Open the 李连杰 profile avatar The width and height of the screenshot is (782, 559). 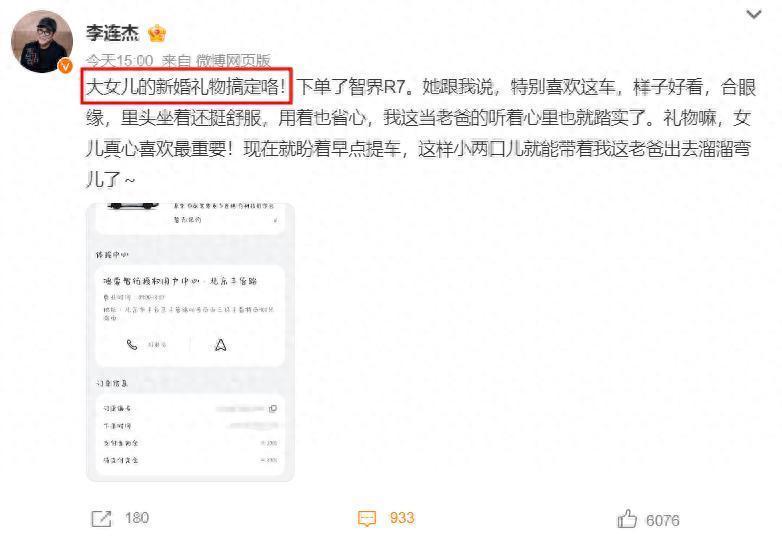(42, 42)
